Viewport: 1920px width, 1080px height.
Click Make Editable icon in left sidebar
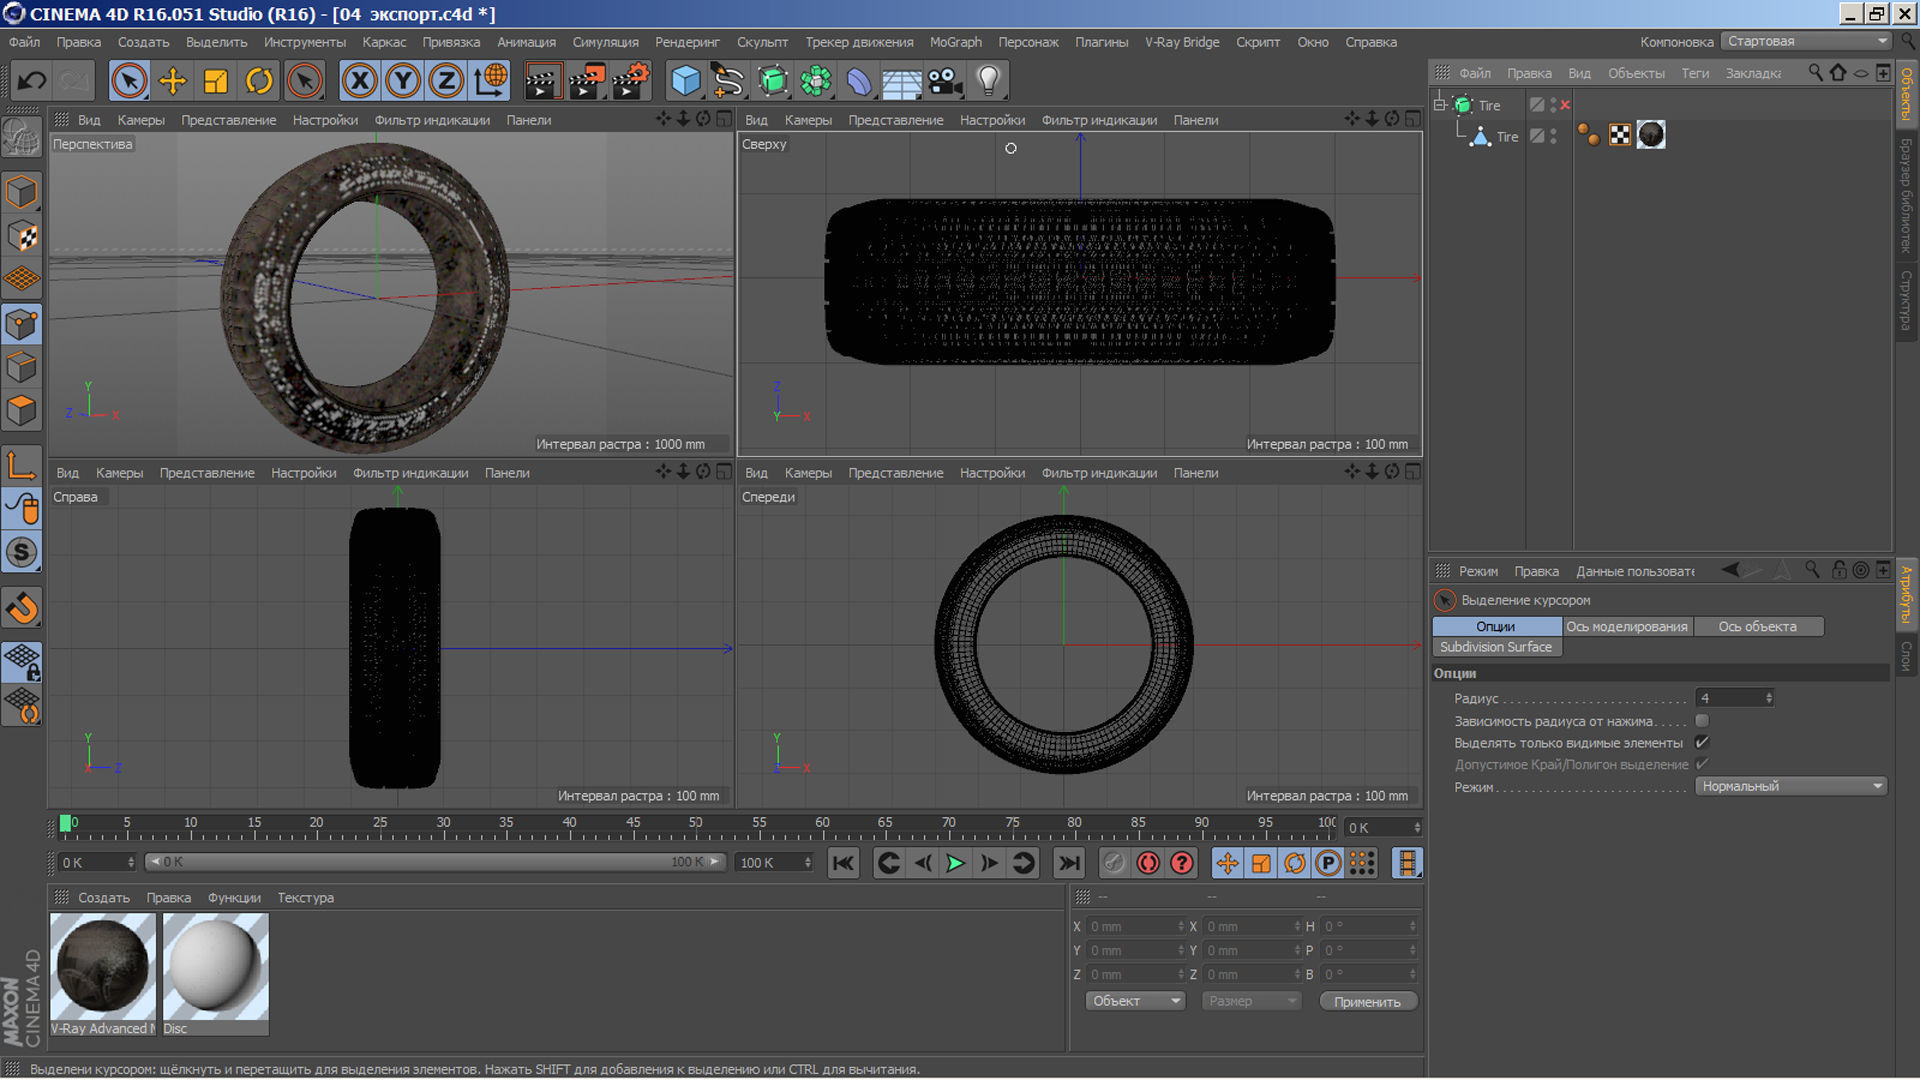pyautogui.click(x=22, y=137)
